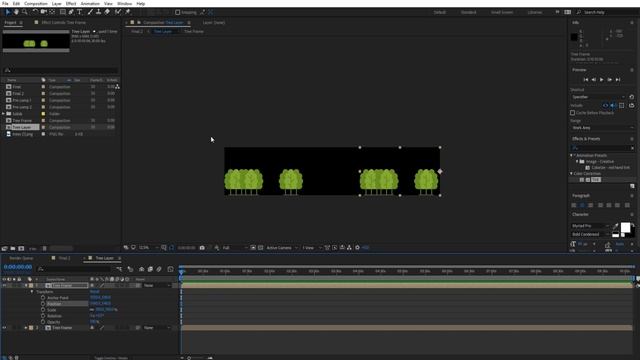Click the Reset link under Transform
Screen dimensions: 640x360
click(x=94, y=291)
